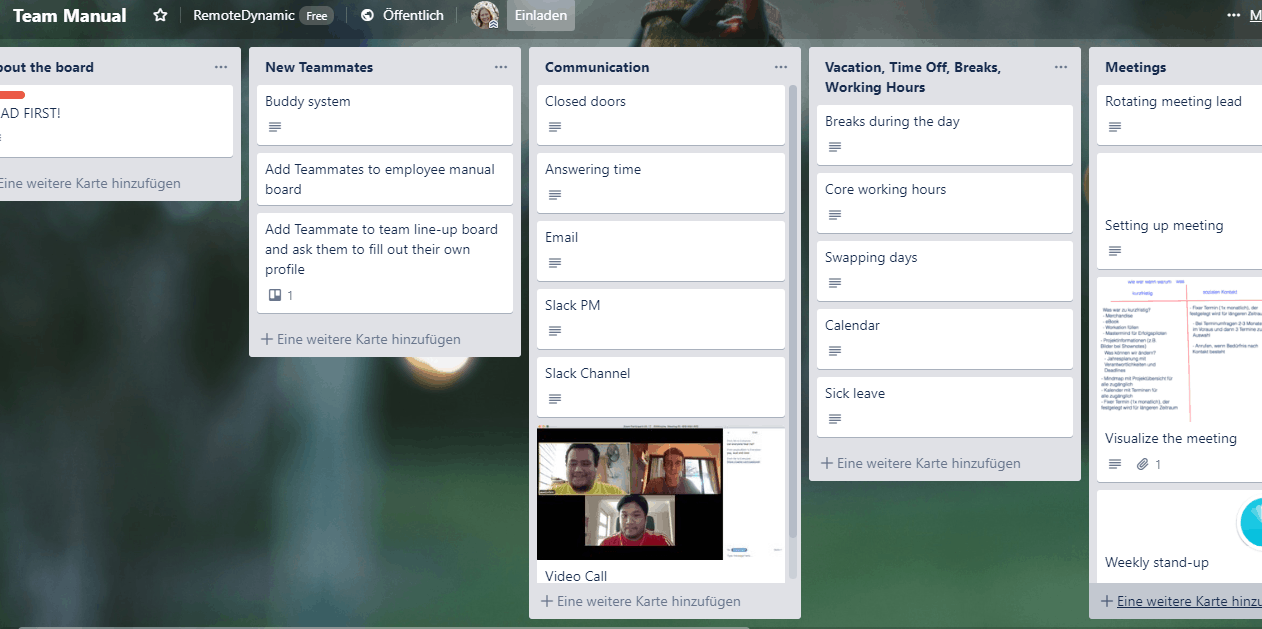Open the Communication list actions menu
Image resolution: width=1262 pixels, height=629 pixels.
781,66
